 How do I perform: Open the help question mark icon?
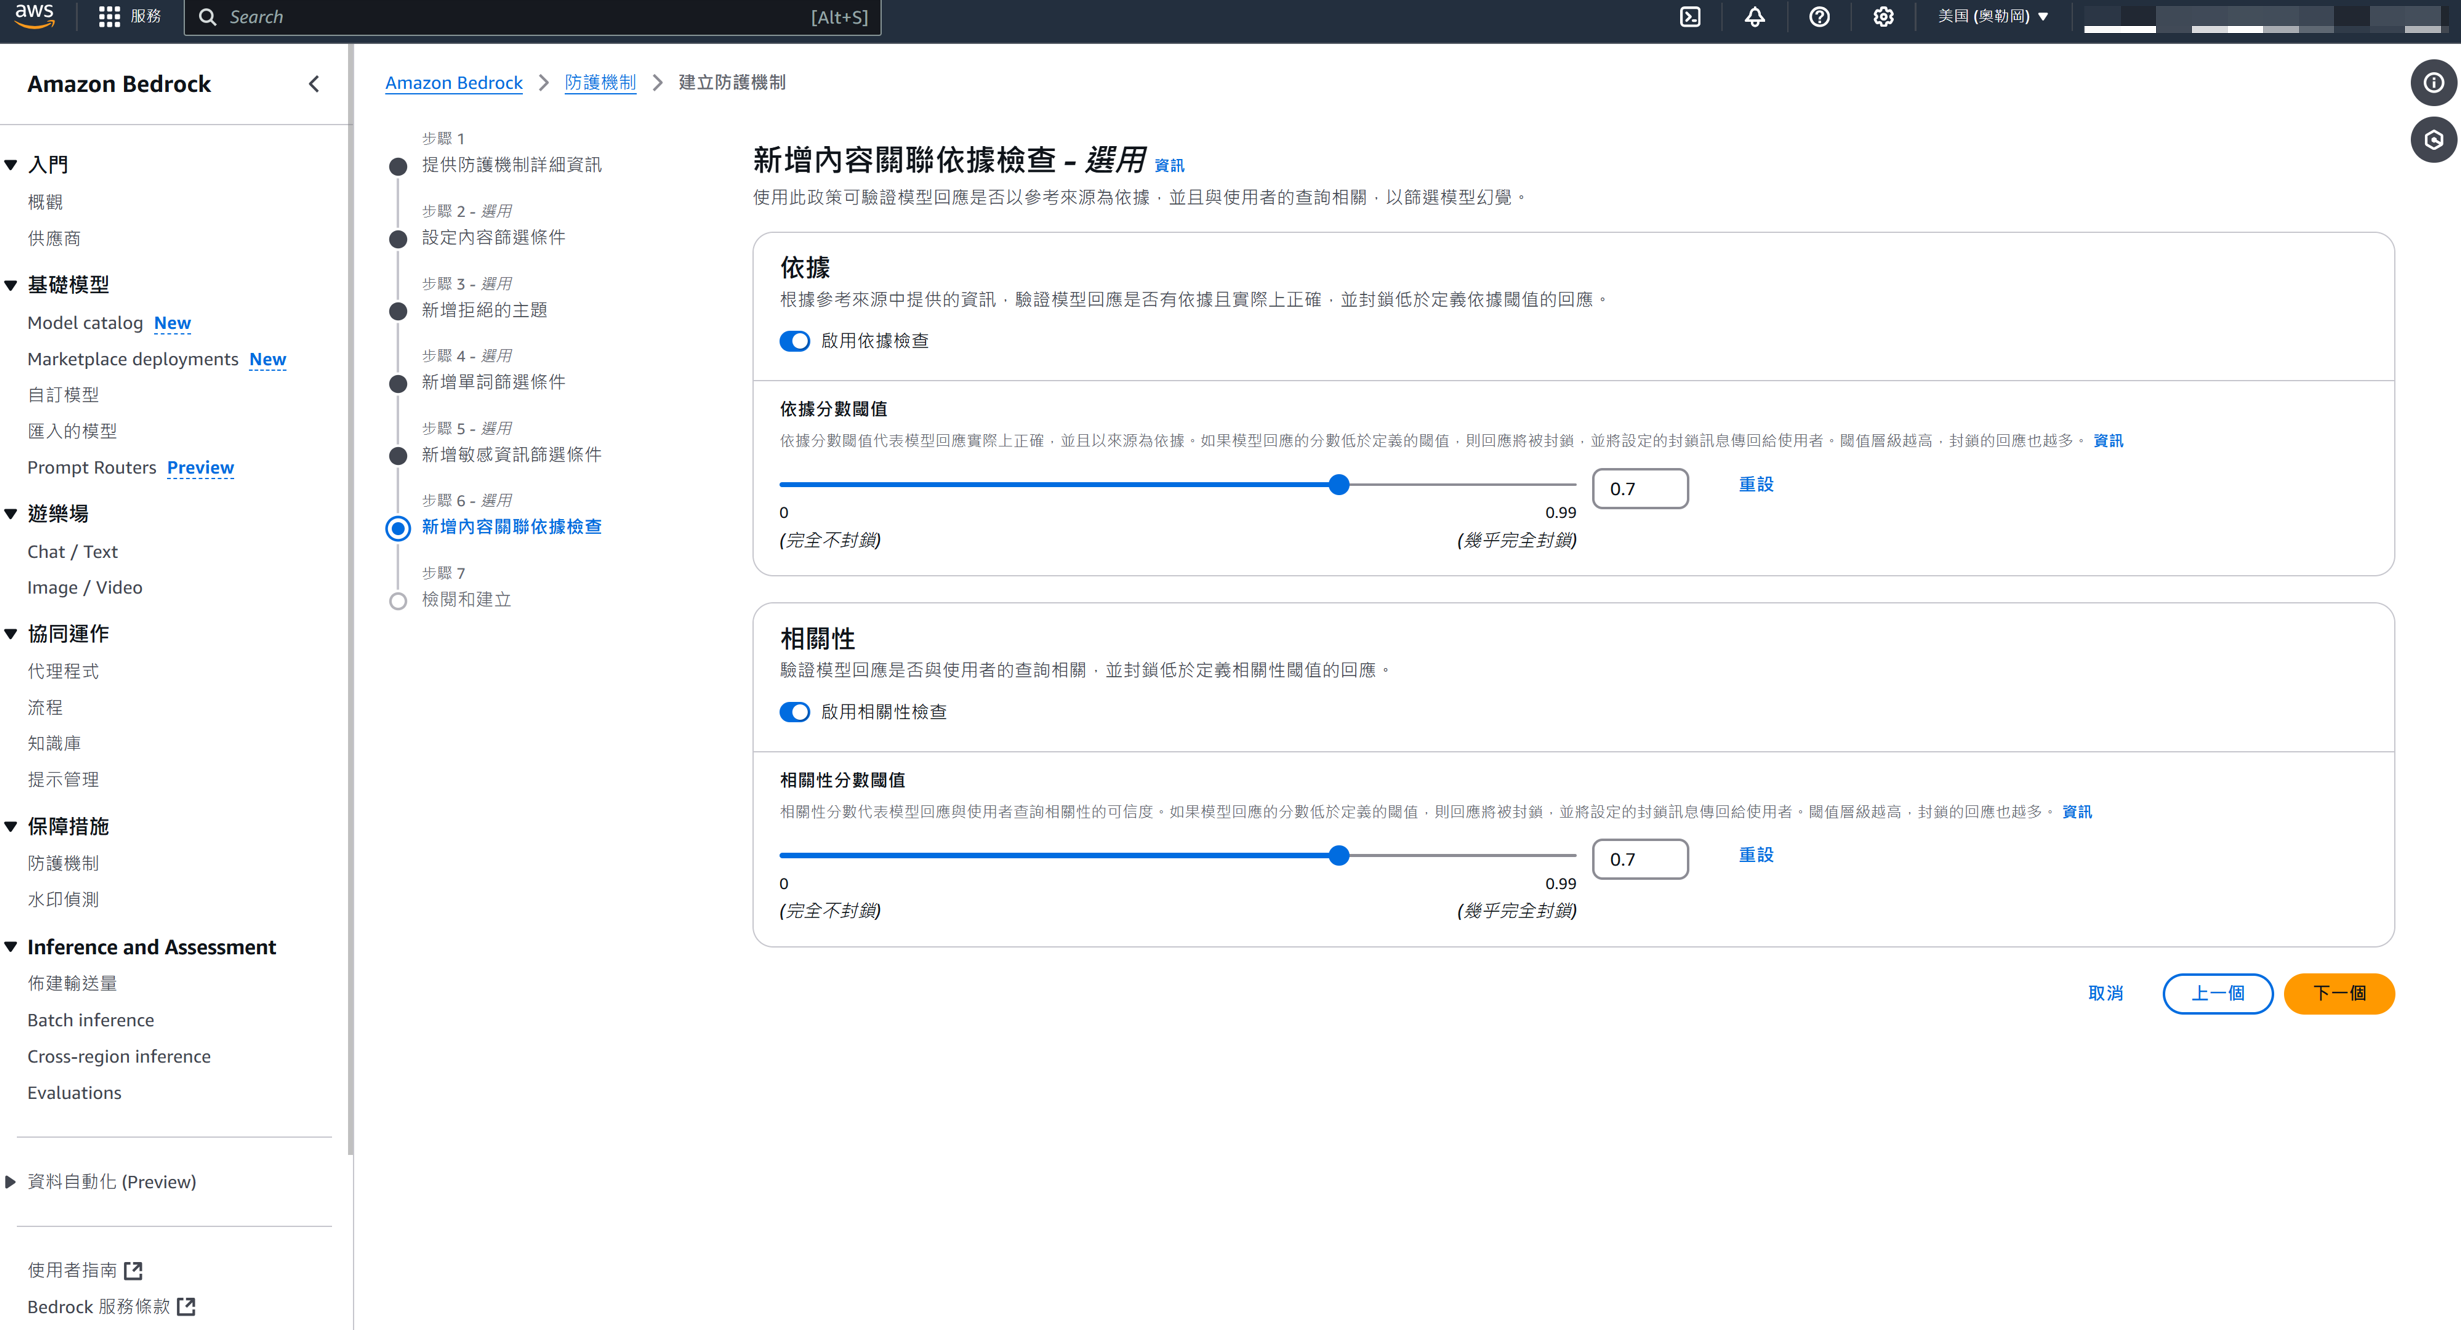point(1819,17)
